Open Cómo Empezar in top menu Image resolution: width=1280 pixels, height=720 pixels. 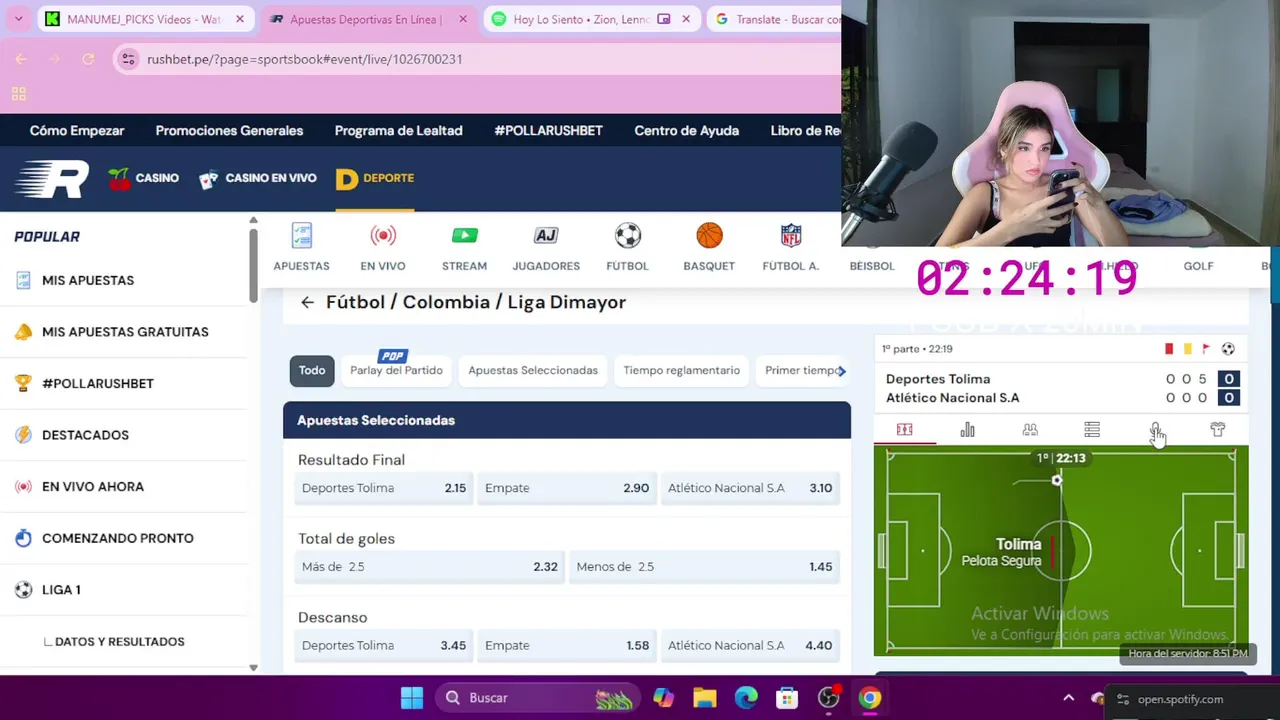click(x=77, y=131)
